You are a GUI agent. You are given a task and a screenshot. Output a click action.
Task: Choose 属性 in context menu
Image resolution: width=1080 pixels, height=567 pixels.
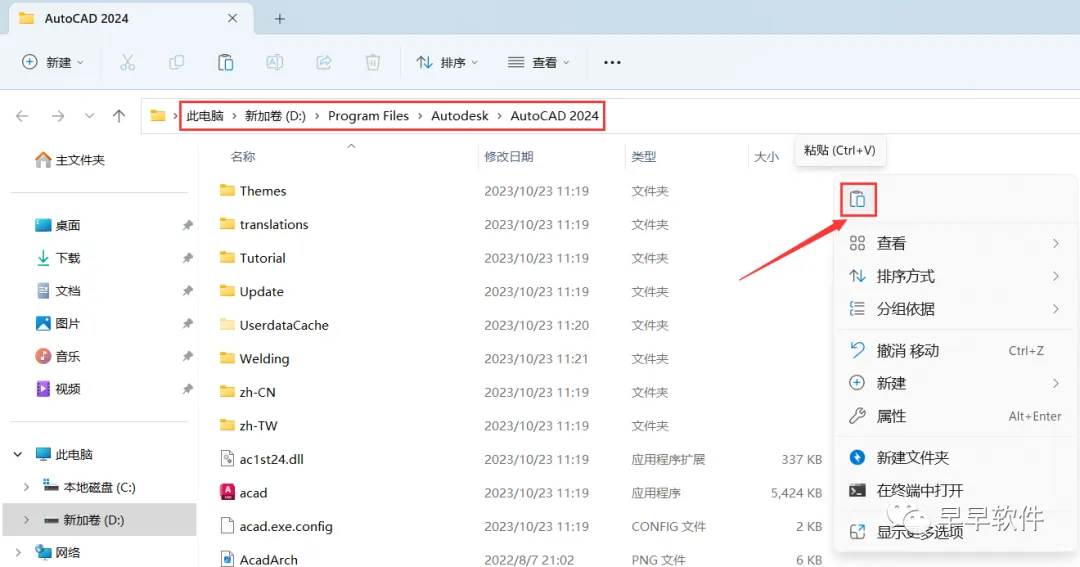[955, 416]
